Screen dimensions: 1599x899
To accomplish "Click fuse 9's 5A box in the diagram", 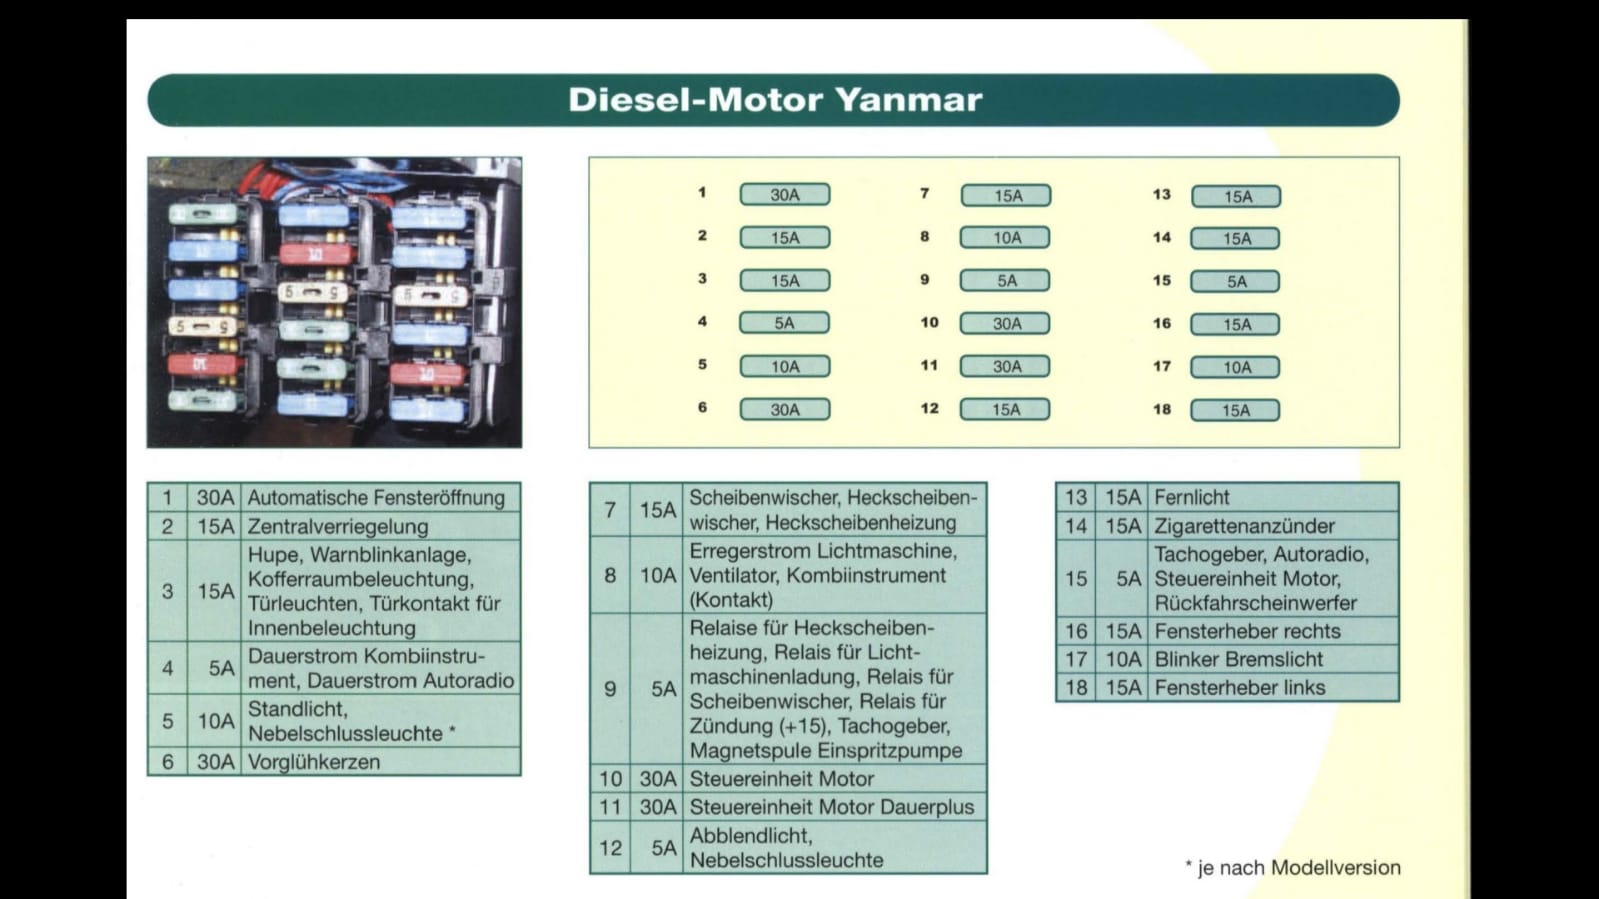I will [1005, 281].
